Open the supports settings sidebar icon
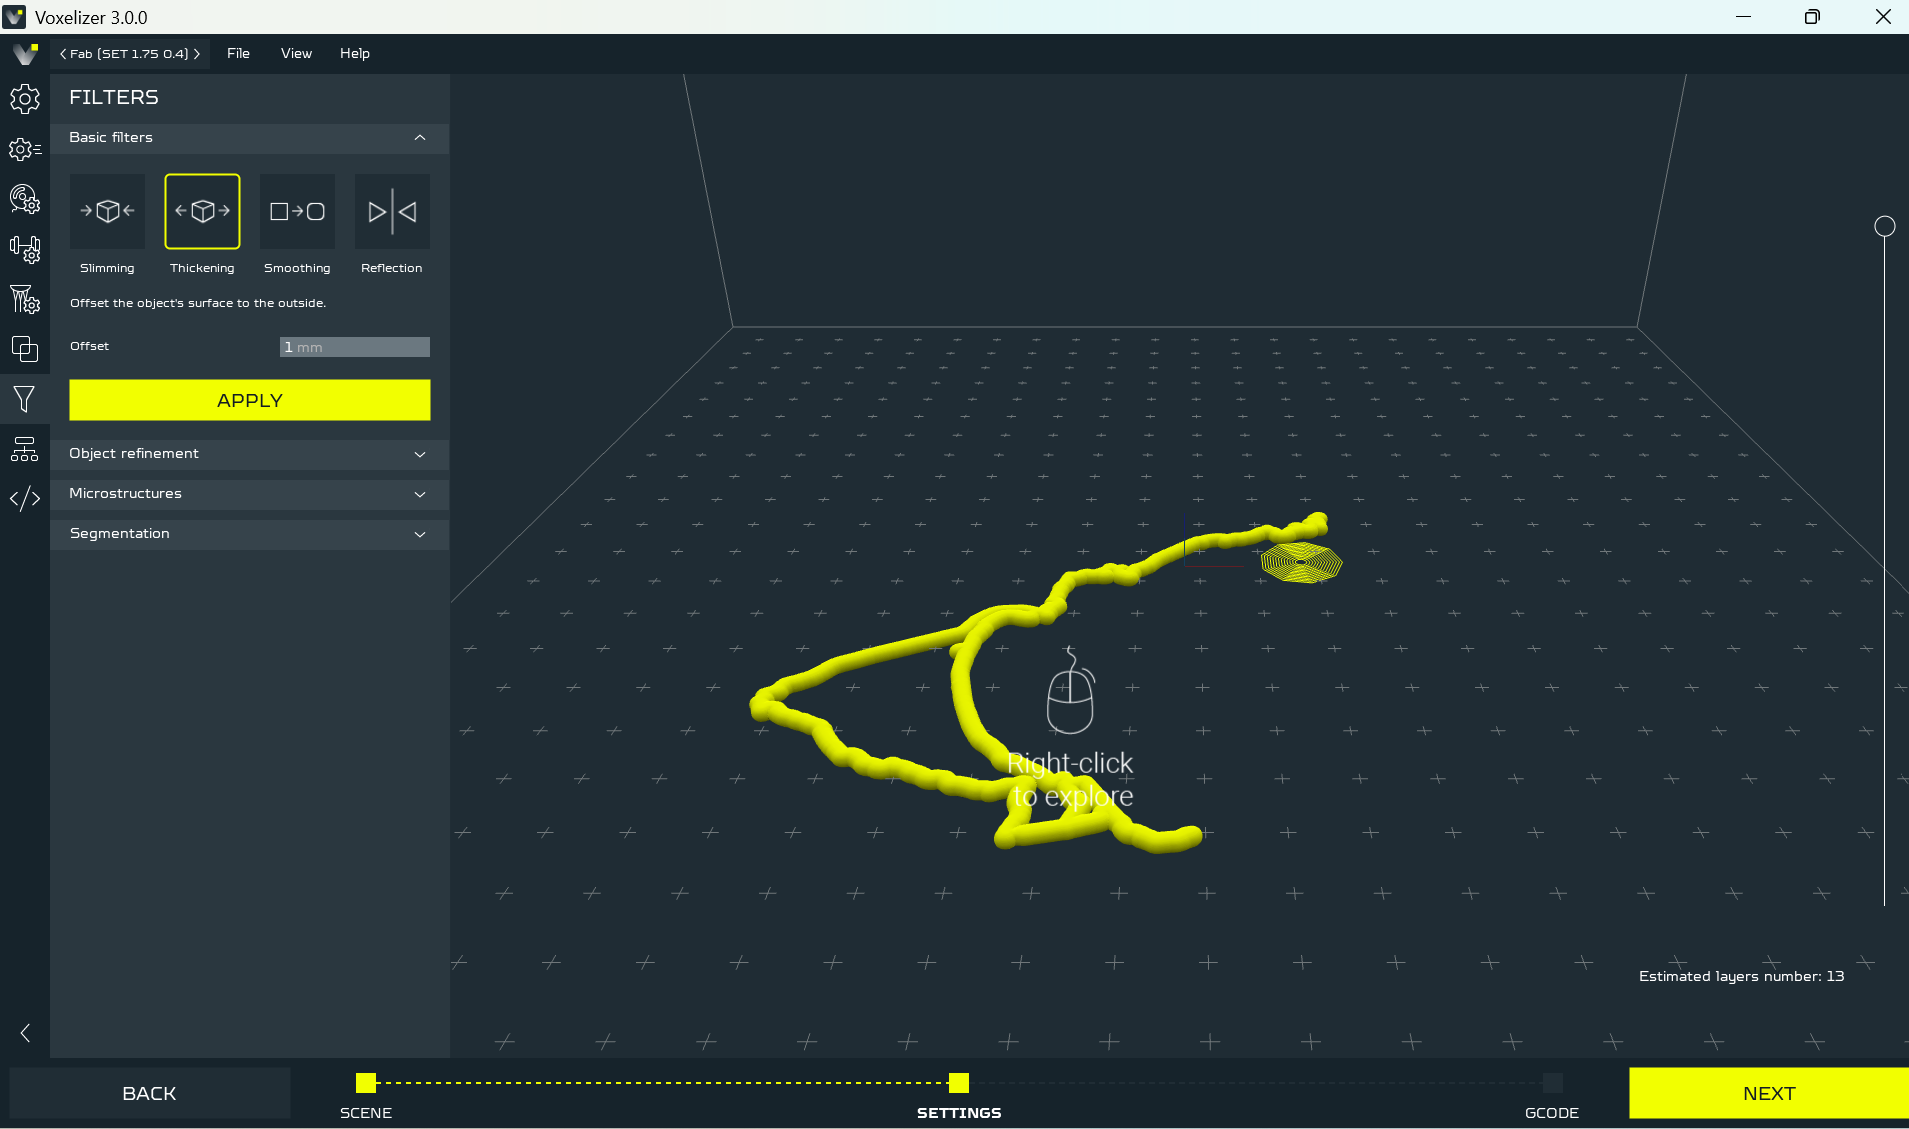This screenshot has height=1129, width=1909. click(x=25, y=299)
